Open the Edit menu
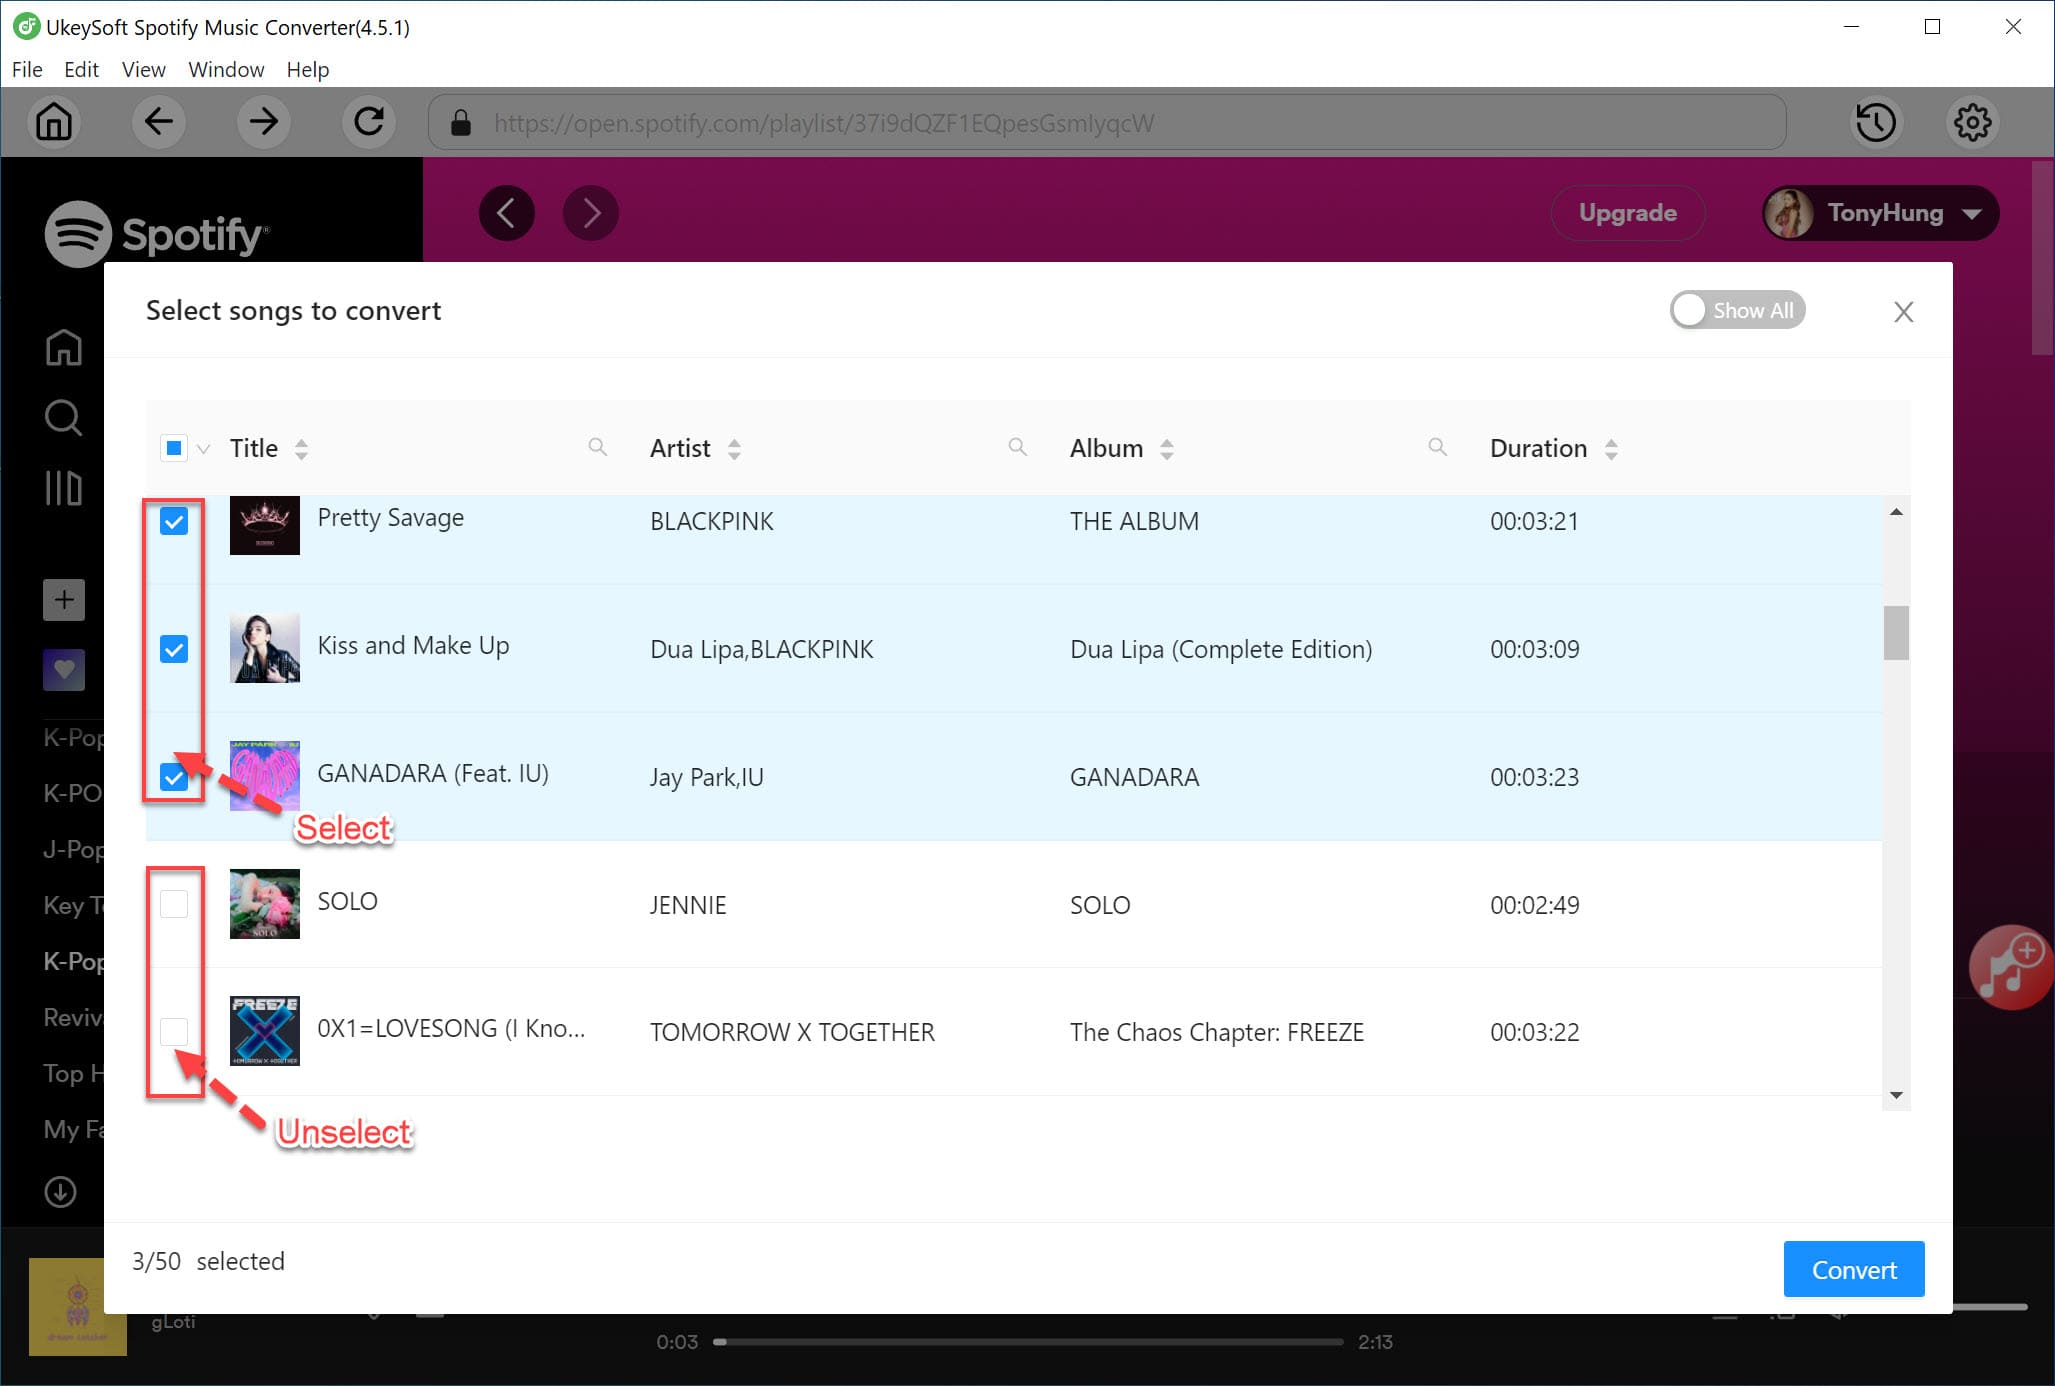The width and height of the screenshot is (2055, 1386). click(79, 70)
